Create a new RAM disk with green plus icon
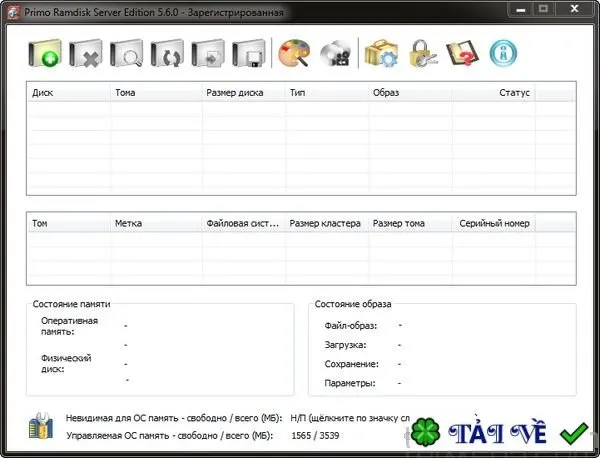This screenshot has width=600, height=458. (45, 53)
